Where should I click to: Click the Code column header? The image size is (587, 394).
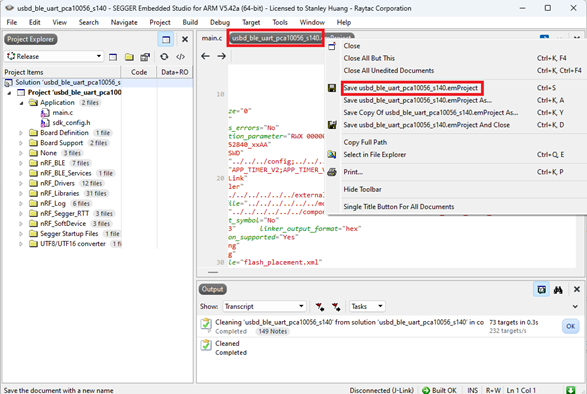(x=139, y=72)
